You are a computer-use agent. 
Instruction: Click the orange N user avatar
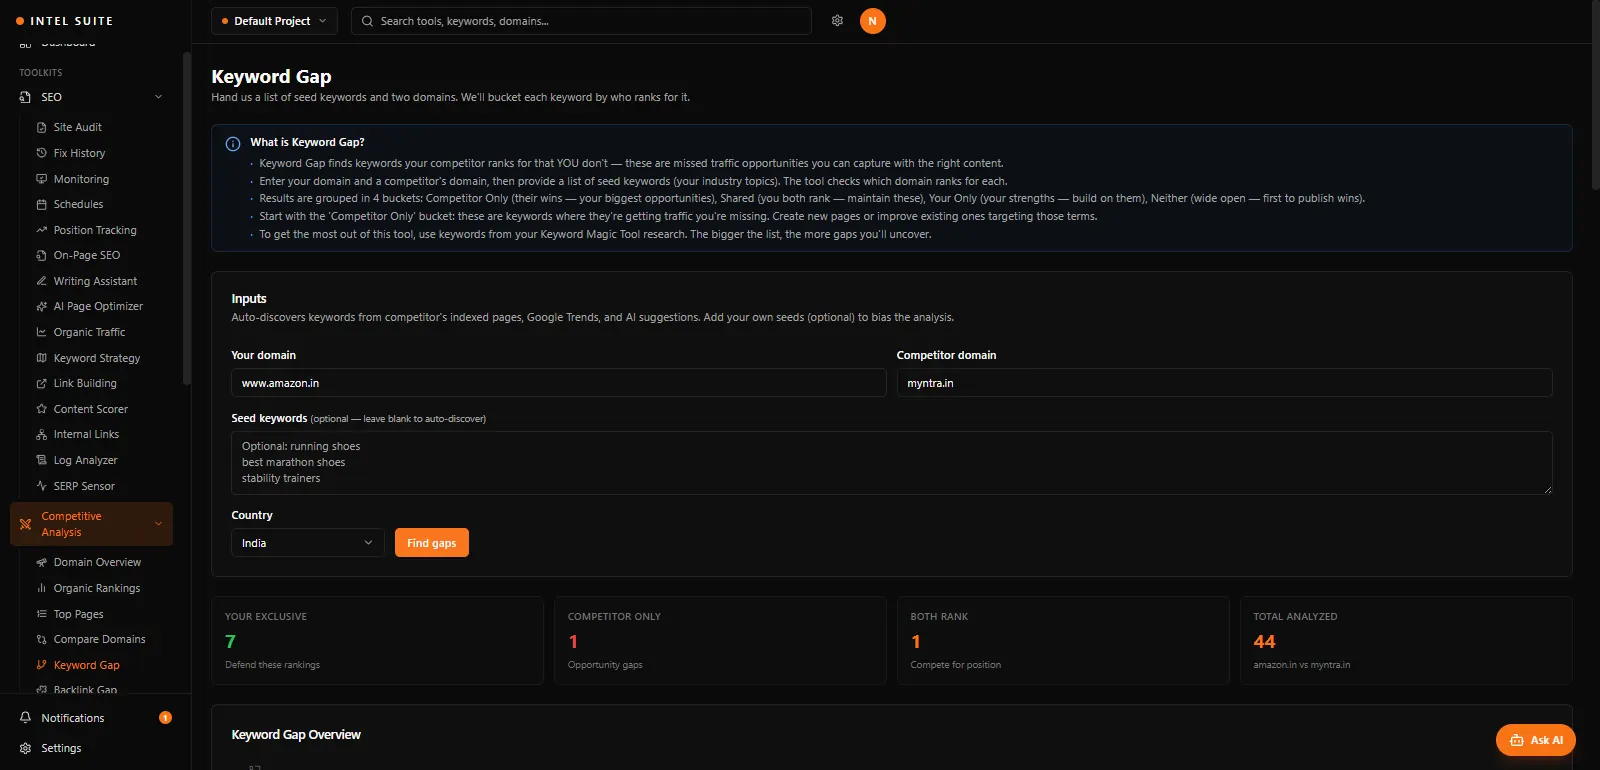coord(873,21)
